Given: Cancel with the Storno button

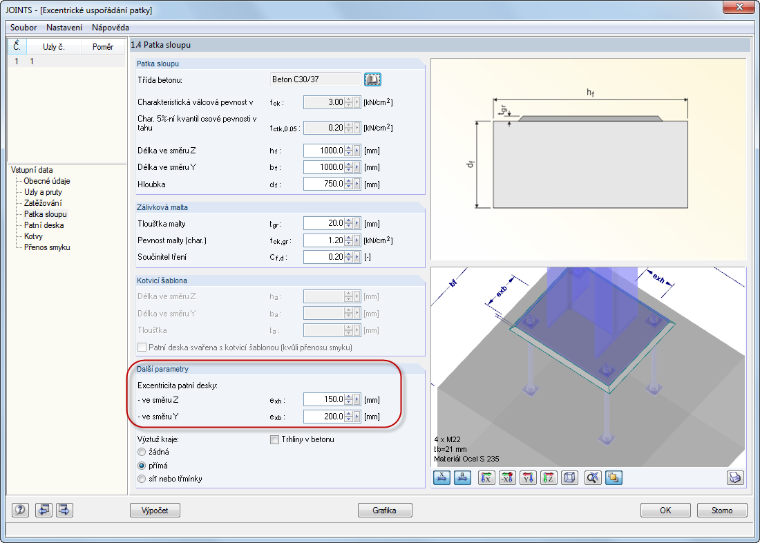Looking at the screenshot, I should point(722,511).
